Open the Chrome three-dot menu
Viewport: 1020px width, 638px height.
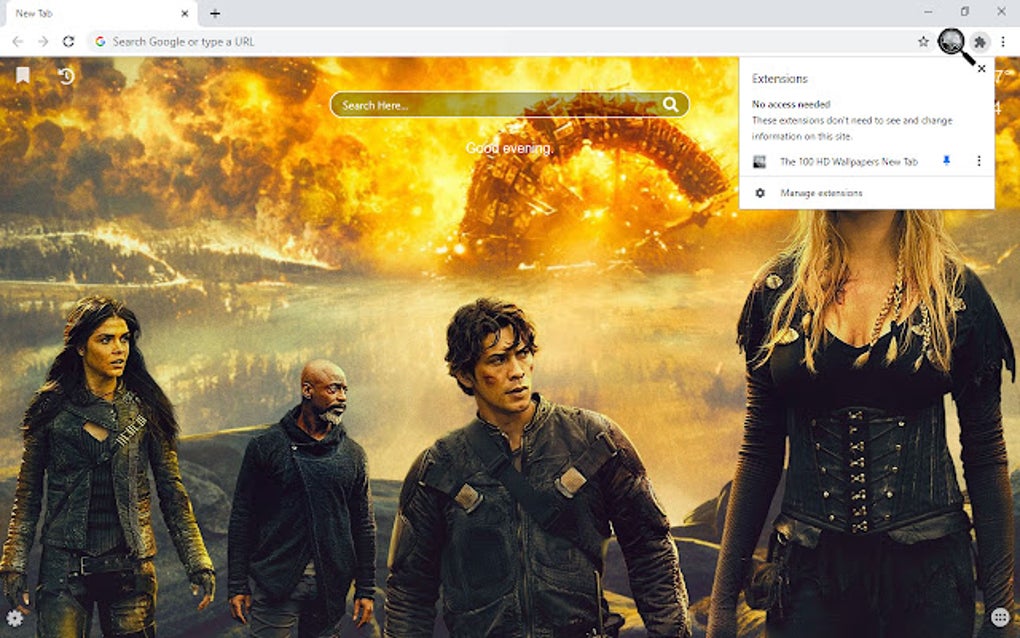1003,42
